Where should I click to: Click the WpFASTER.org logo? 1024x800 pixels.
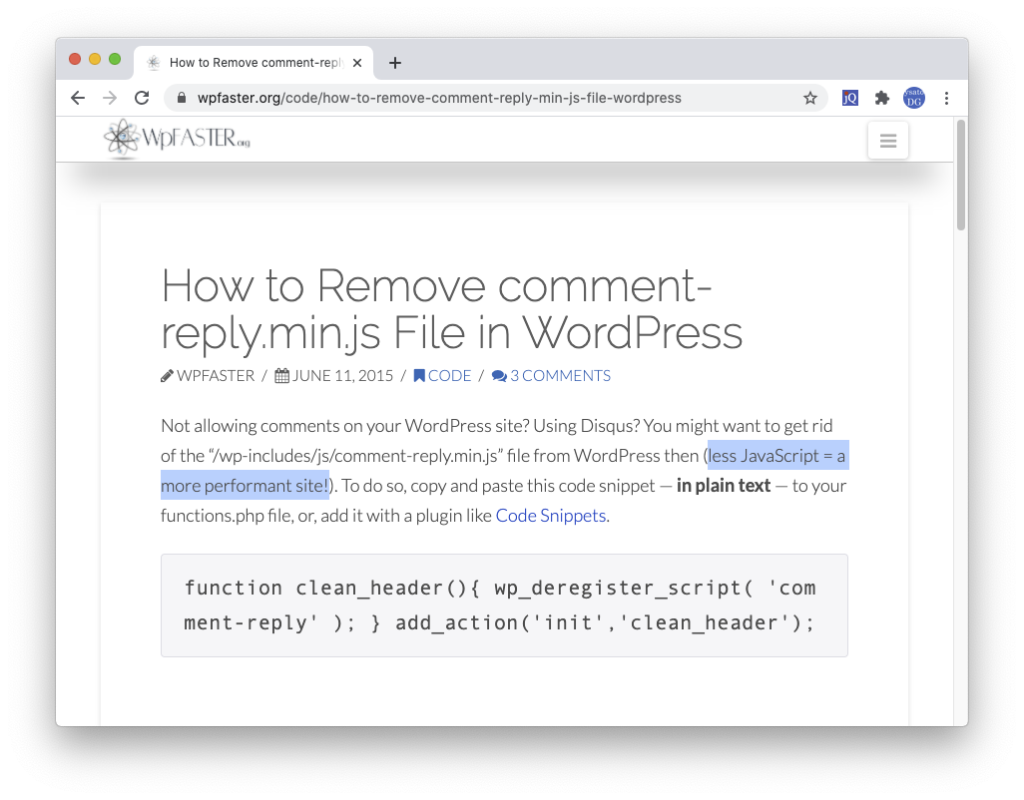point(177,139)
